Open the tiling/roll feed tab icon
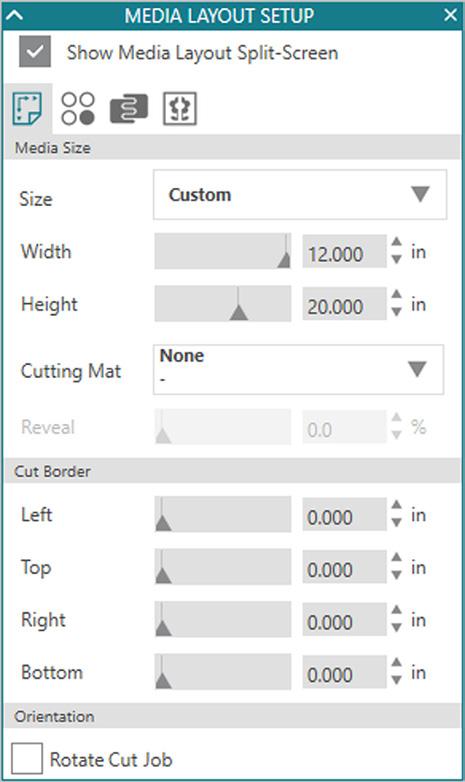Viewport: 465px width, 782px height. pos(129,108)
